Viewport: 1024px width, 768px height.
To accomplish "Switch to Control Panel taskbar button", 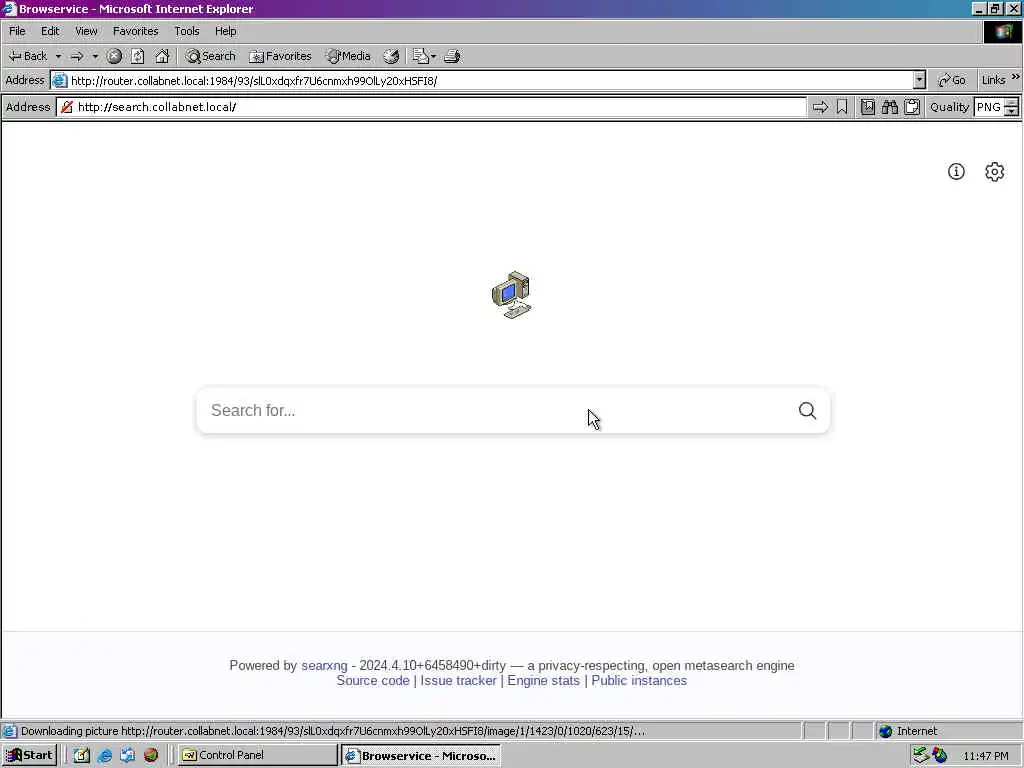I will (258, 755).
